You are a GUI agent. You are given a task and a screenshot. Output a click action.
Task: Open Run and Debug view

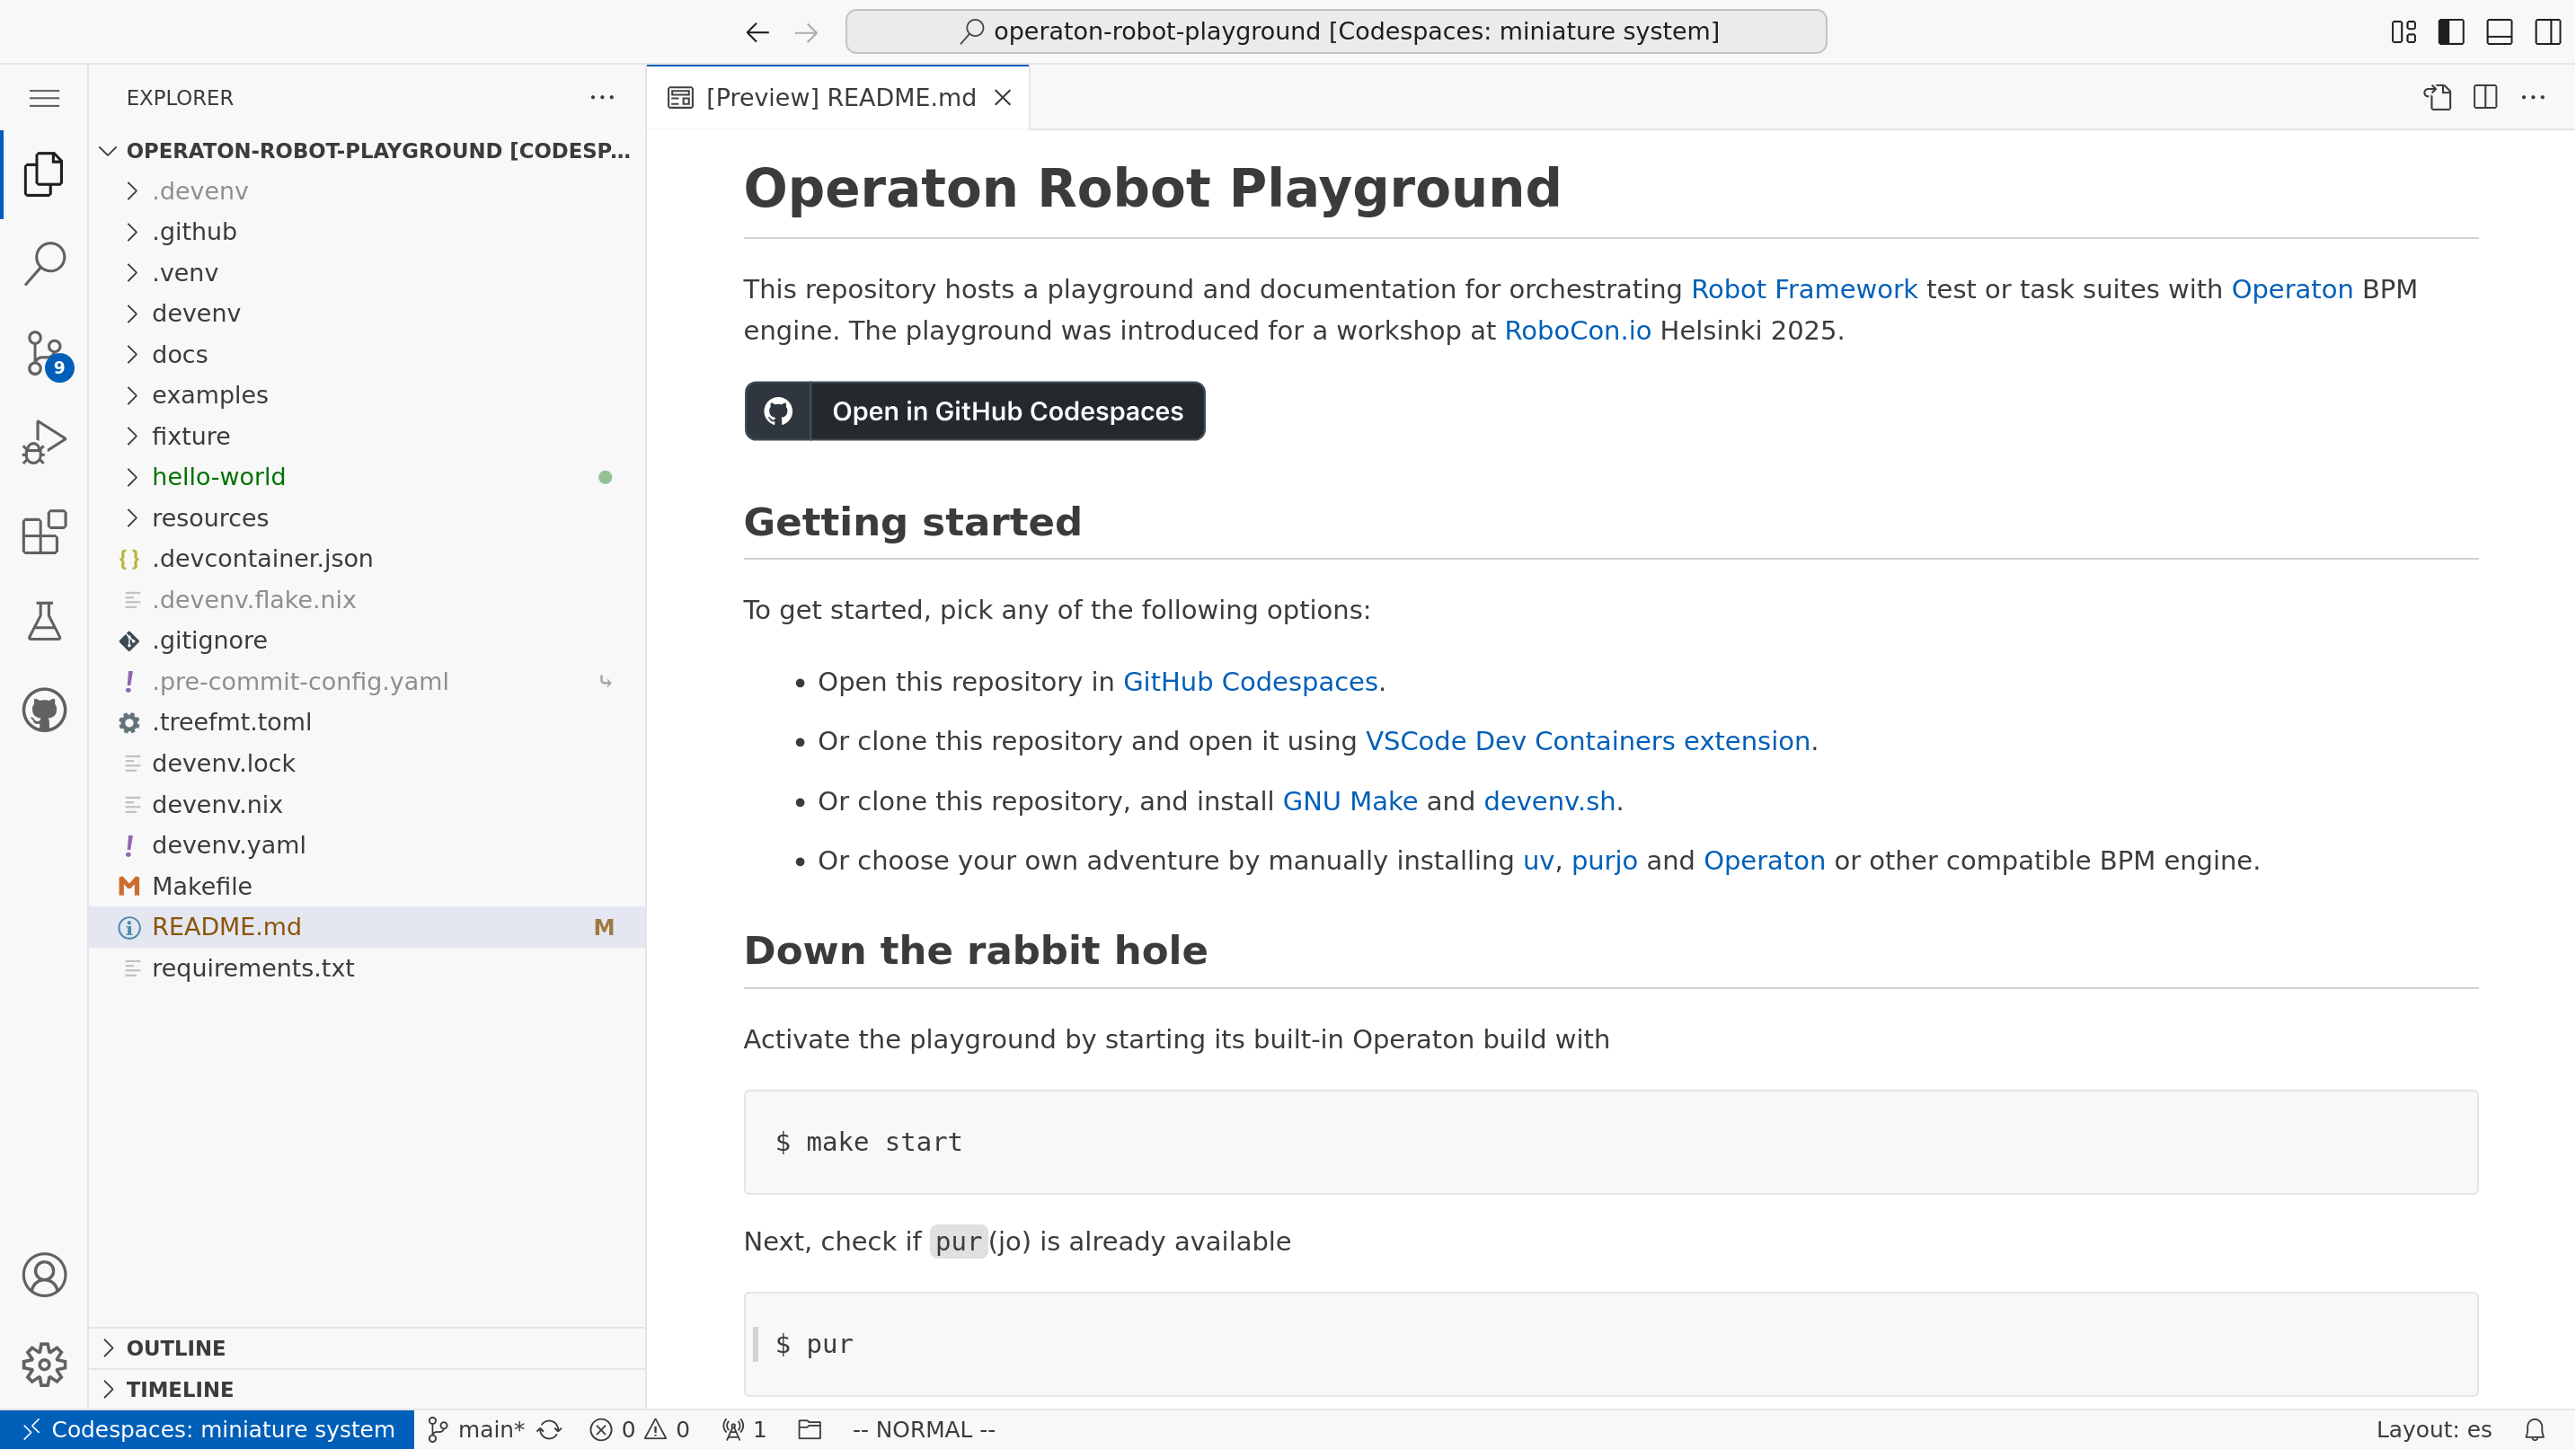(x=44, y=442)
